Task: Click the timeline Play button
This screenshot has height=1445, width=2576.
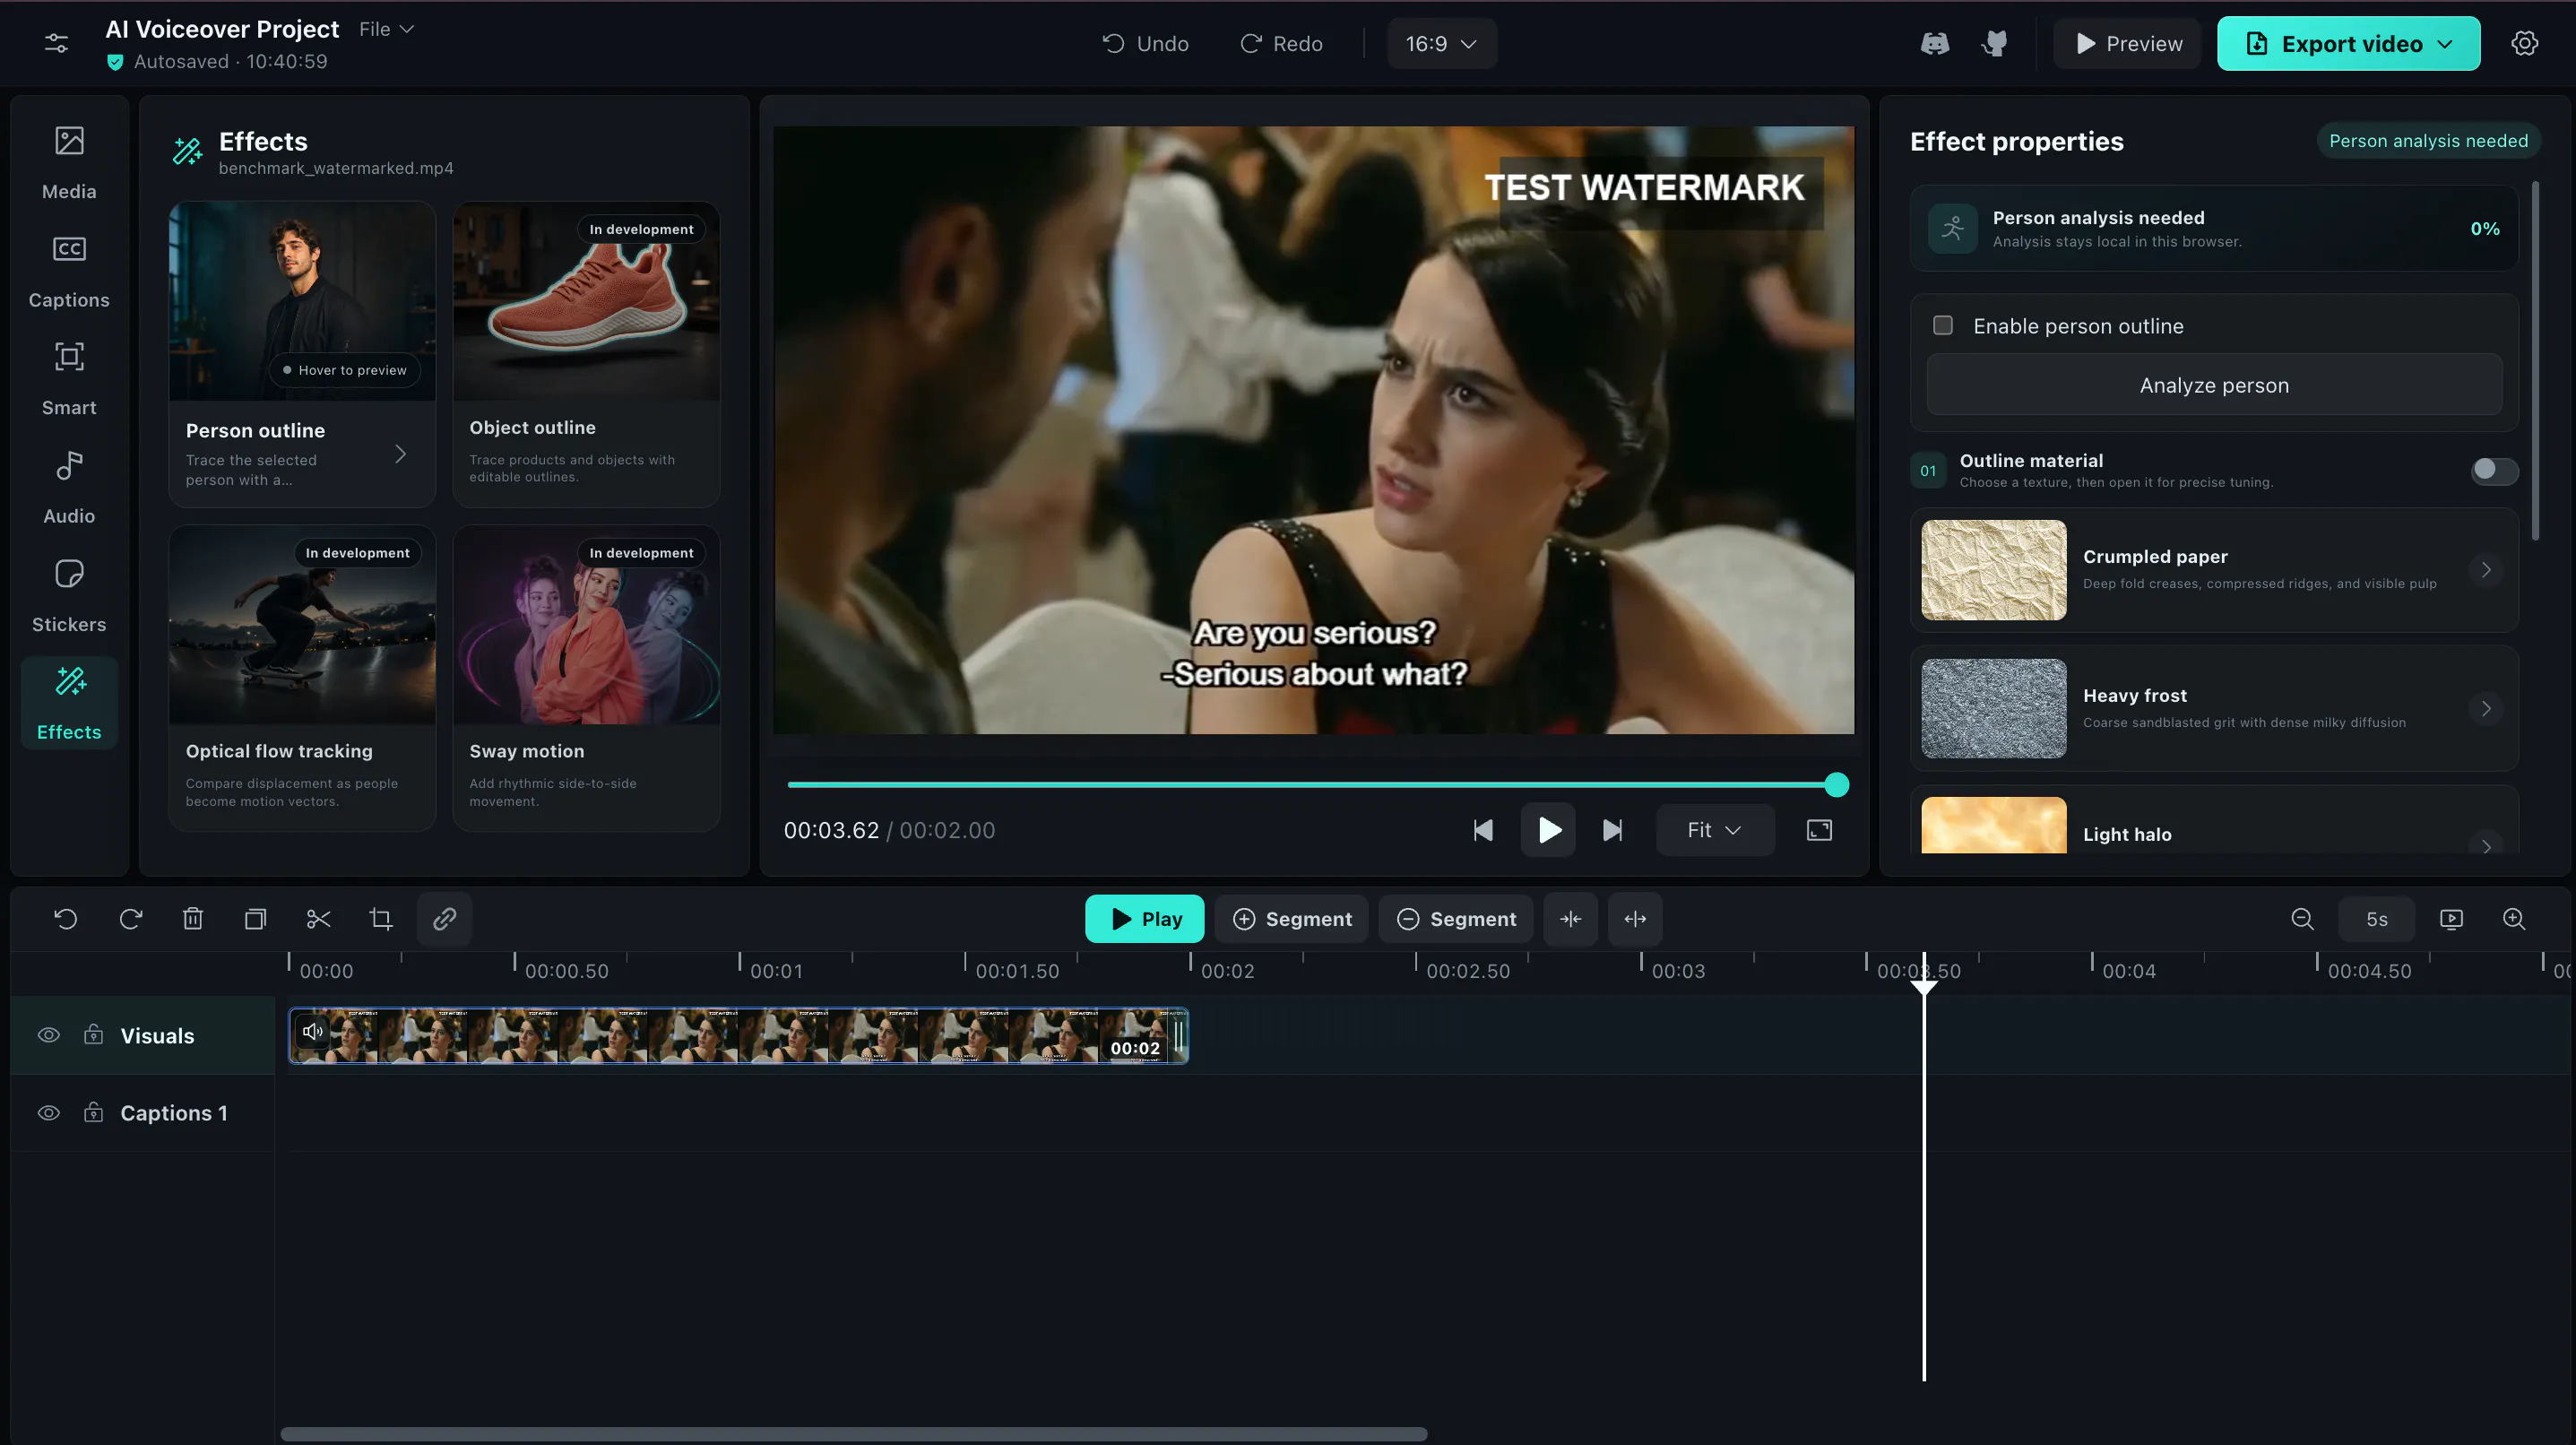Action: click(1144, 919)
